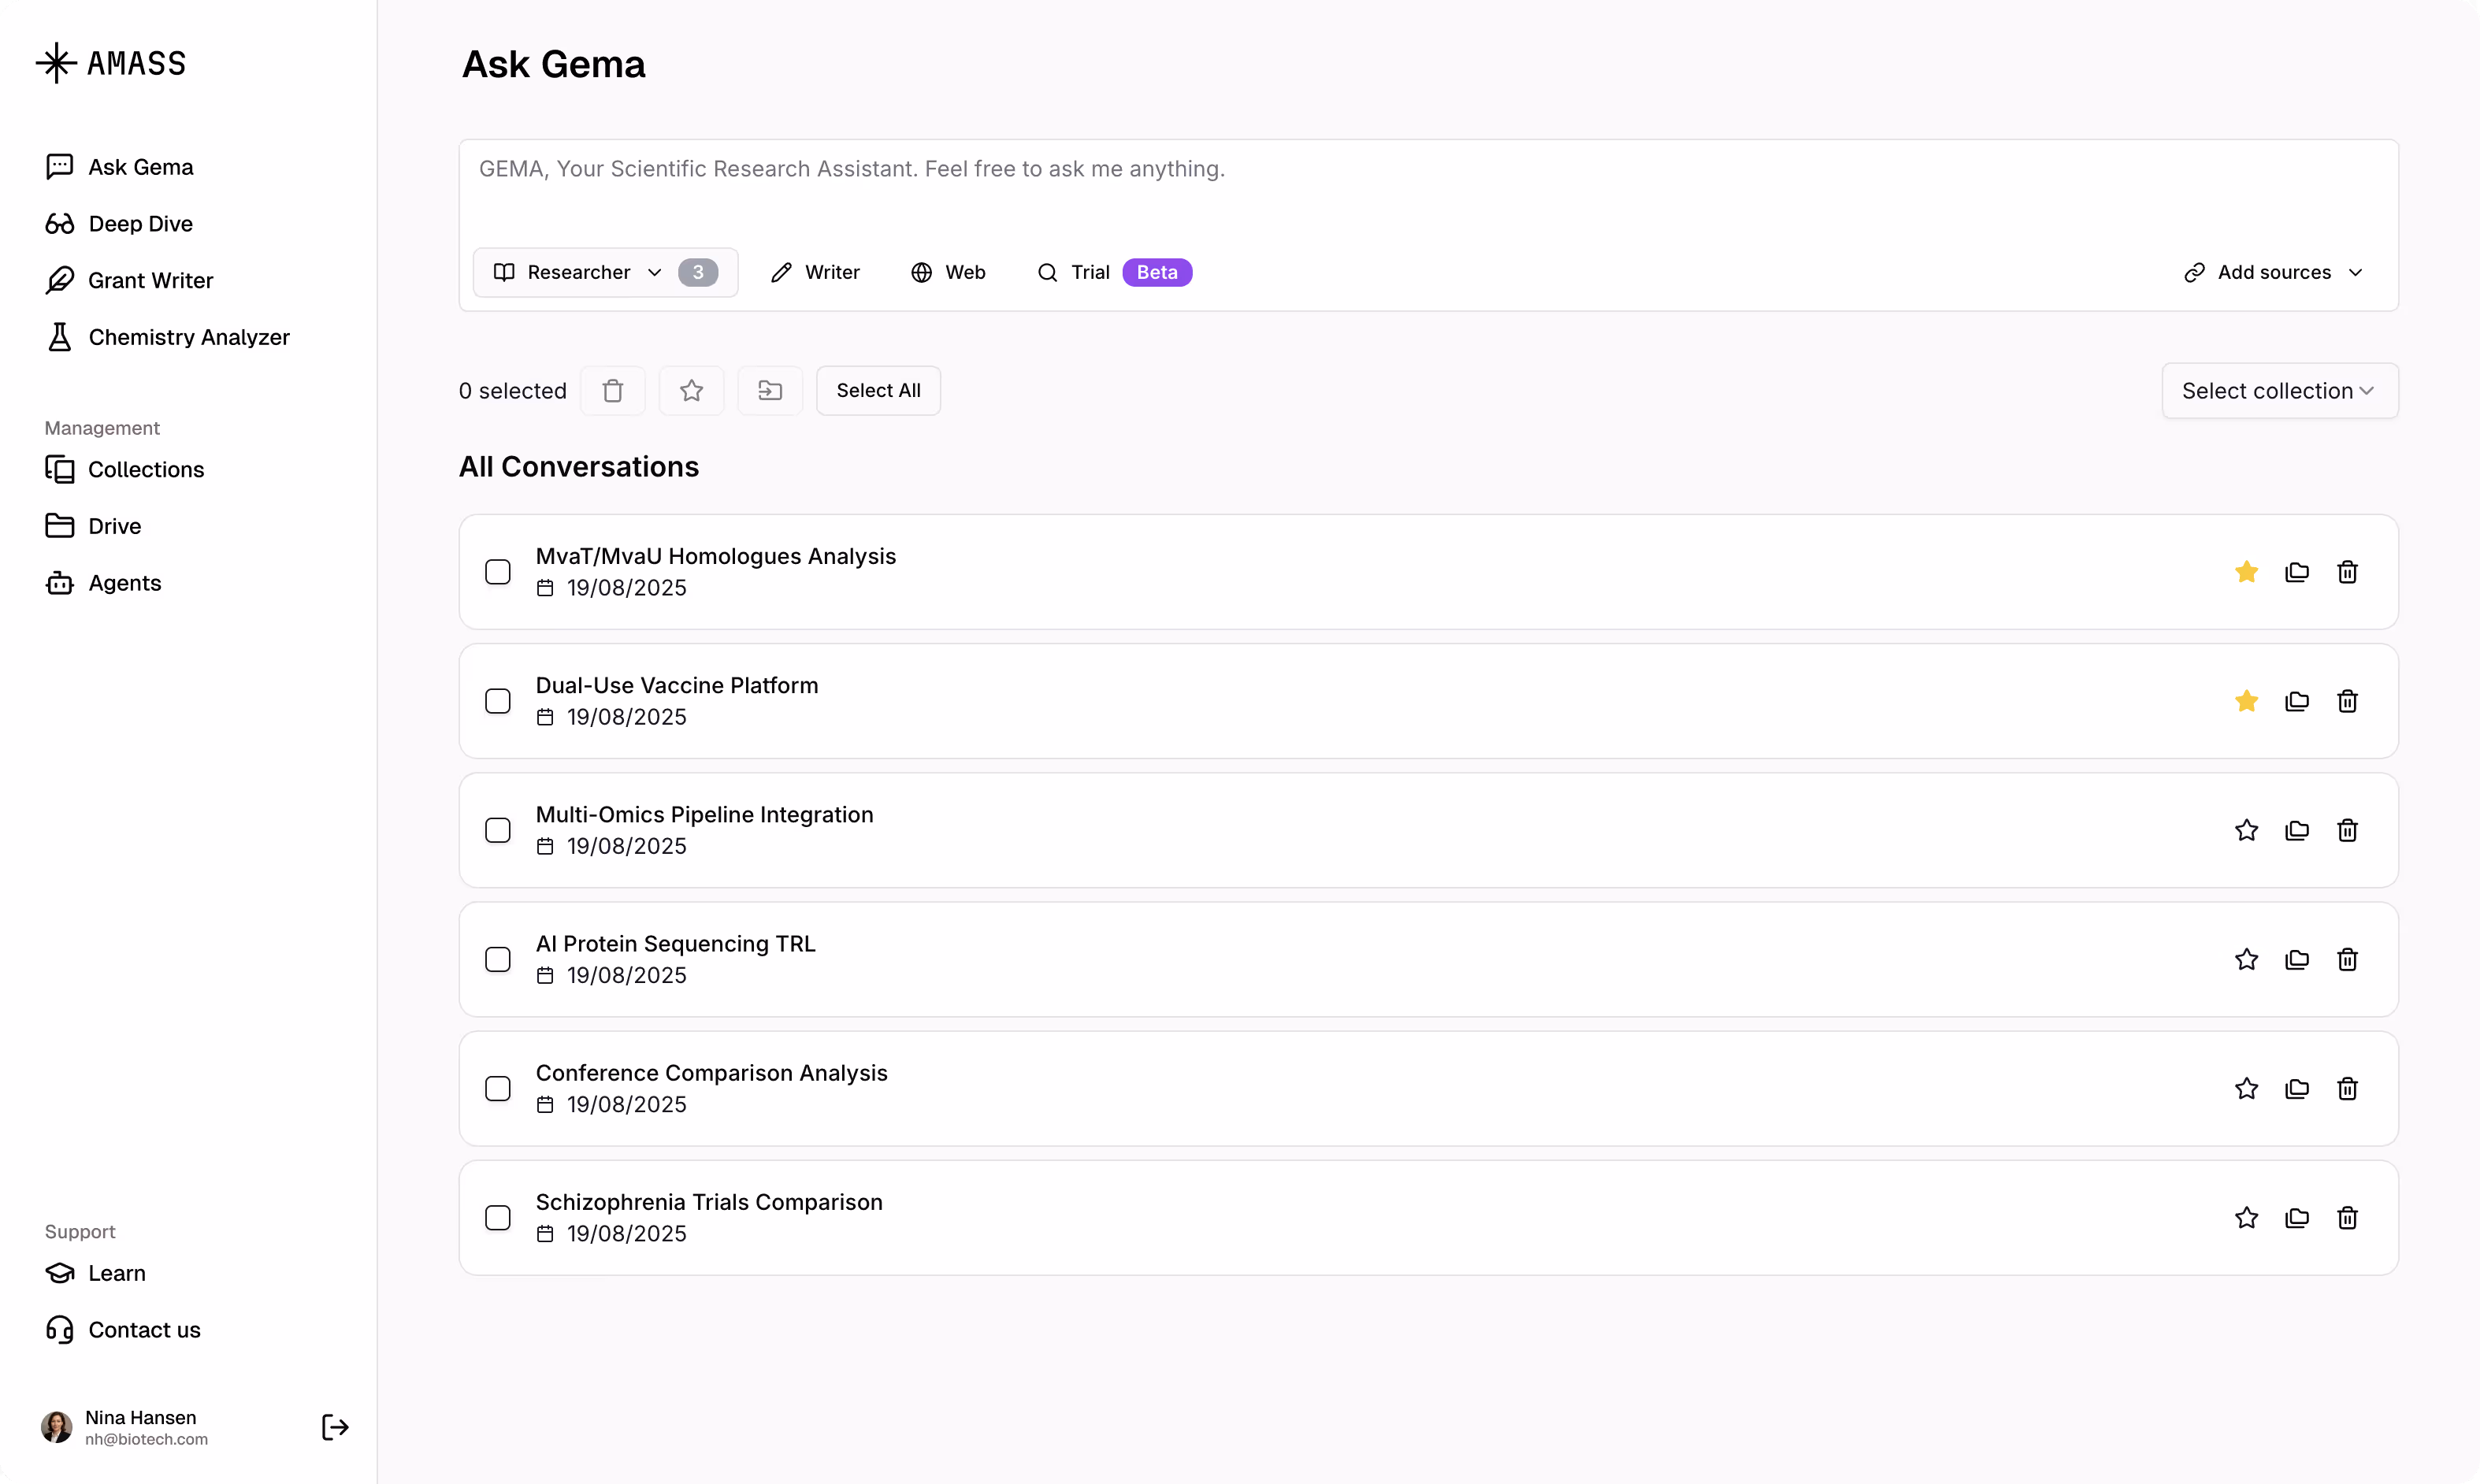The width and height of the screenshot is (2480, 1484).
Task: Expand the Add sources dropdown
Action: coord(2273,272)
